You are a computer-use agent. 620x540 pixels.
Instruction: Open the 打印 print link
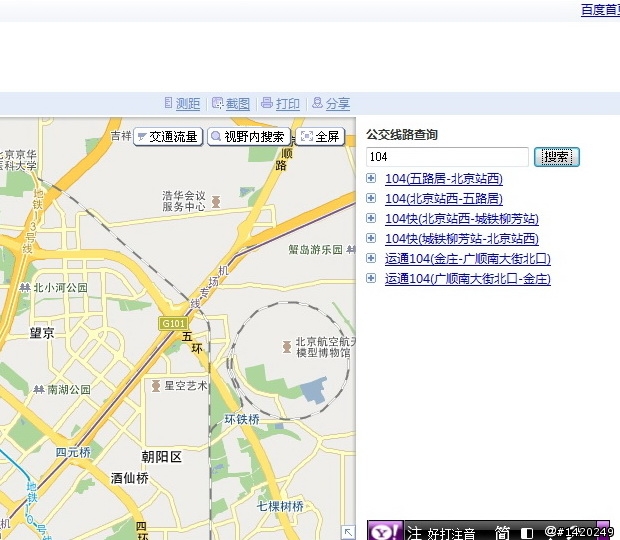pyautogui.click(x=288, y=104)
